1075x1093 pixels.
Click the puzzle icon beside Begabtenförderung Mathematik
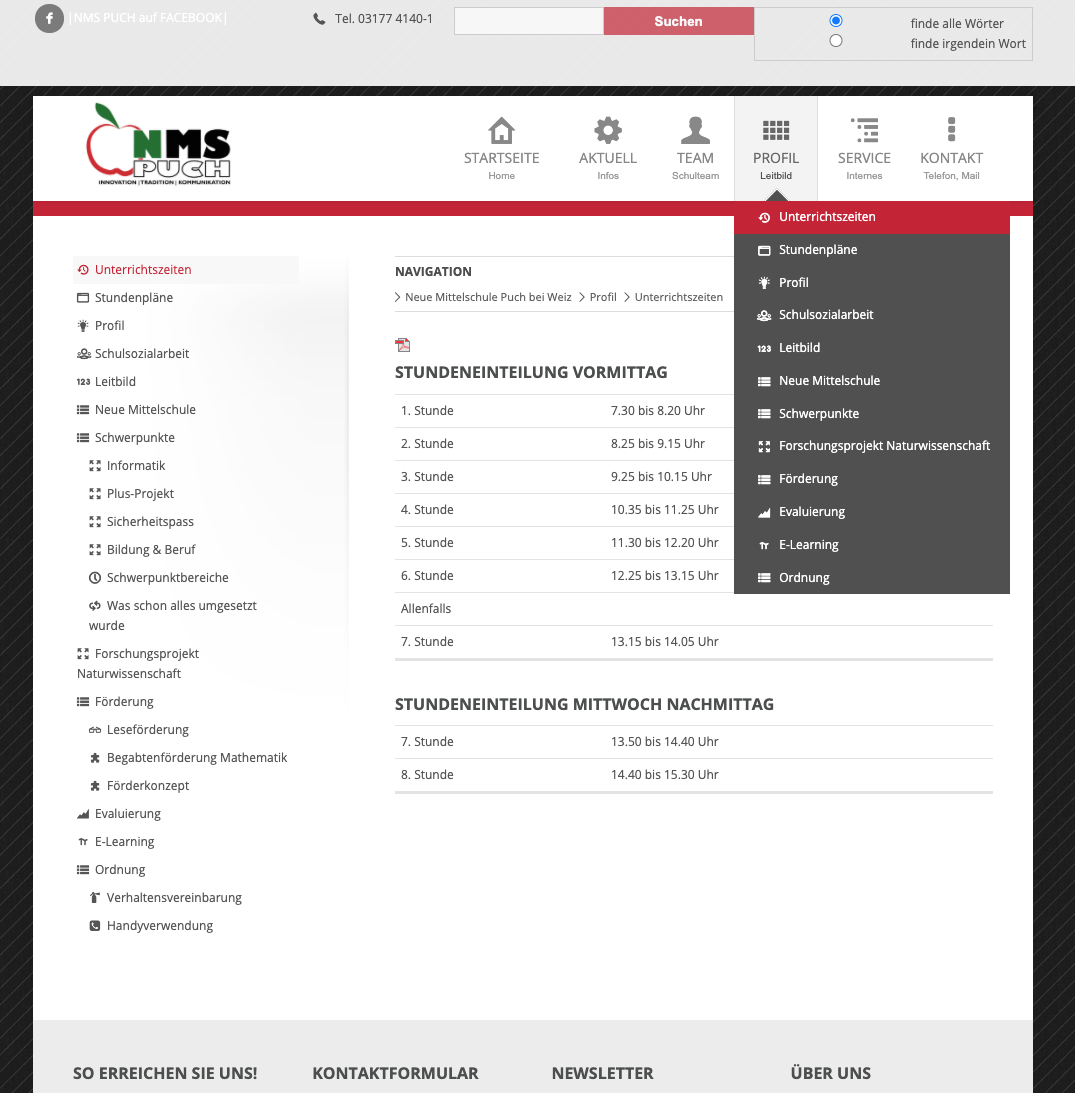[x=95, y=758]
